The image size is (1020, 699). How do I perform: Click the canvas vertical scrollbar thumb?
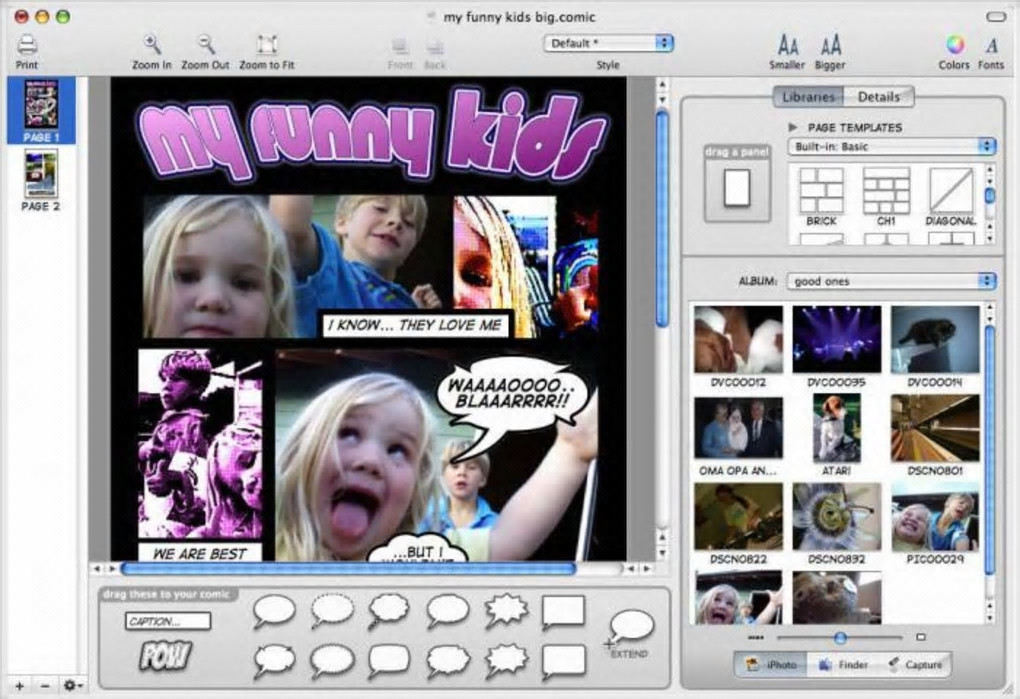tap(662, 218)
